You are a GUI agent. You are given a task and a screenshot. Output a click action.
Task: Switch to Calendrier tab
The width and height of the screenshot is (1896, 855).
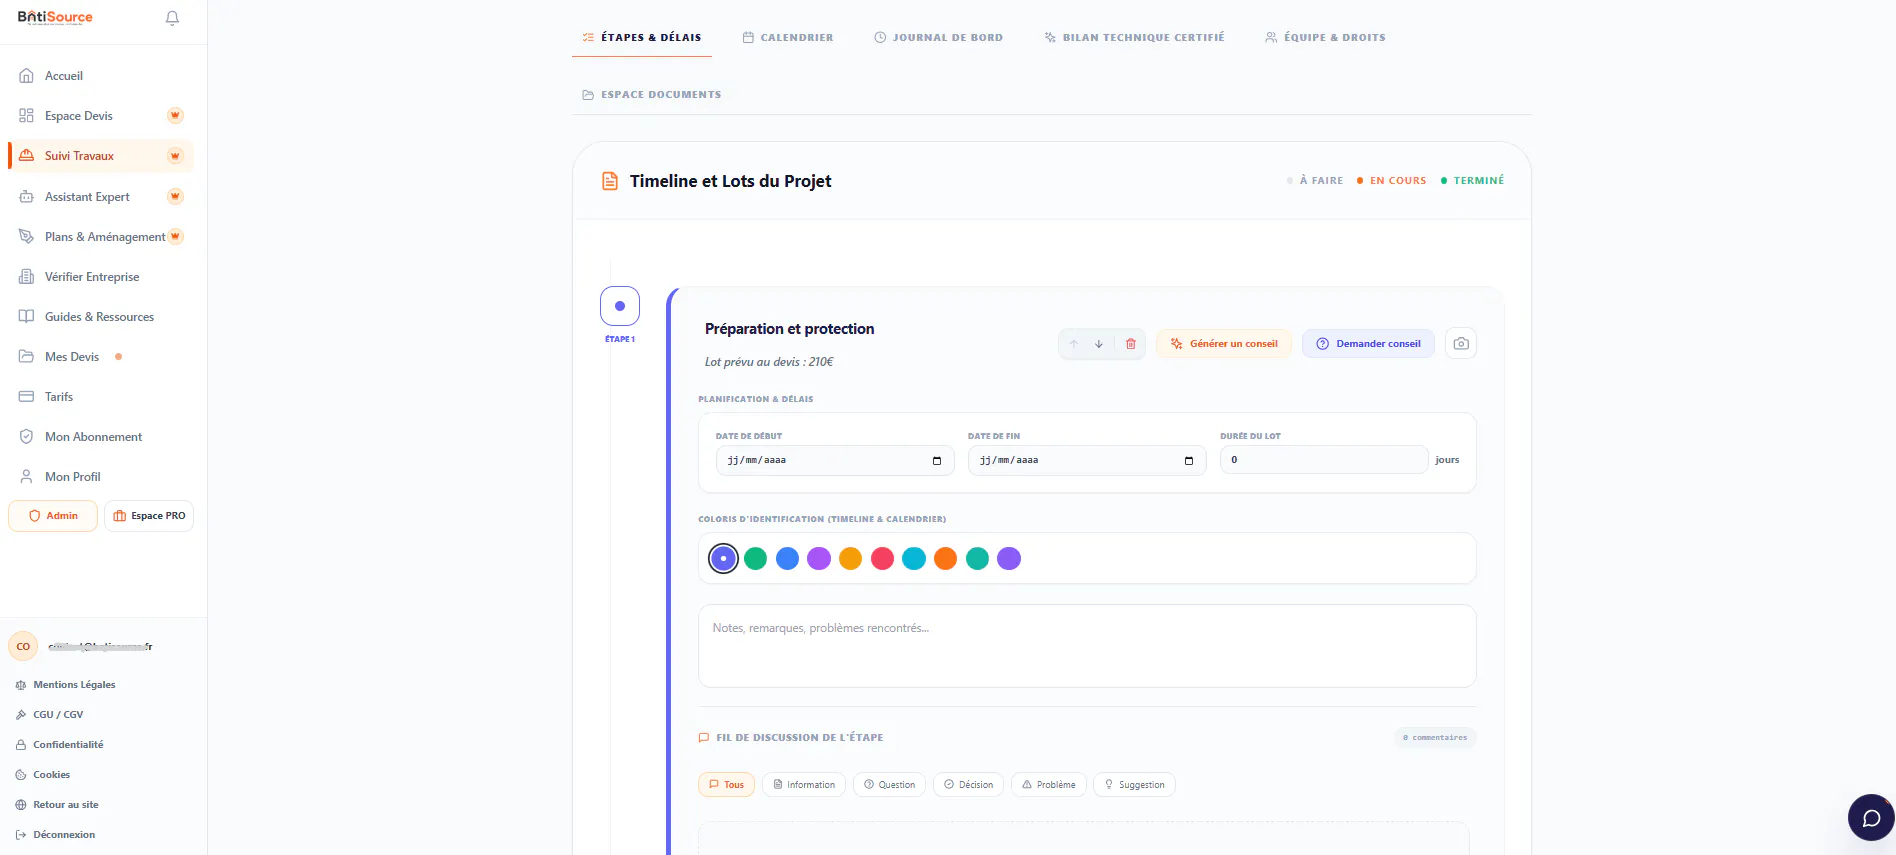pos(788,38)
